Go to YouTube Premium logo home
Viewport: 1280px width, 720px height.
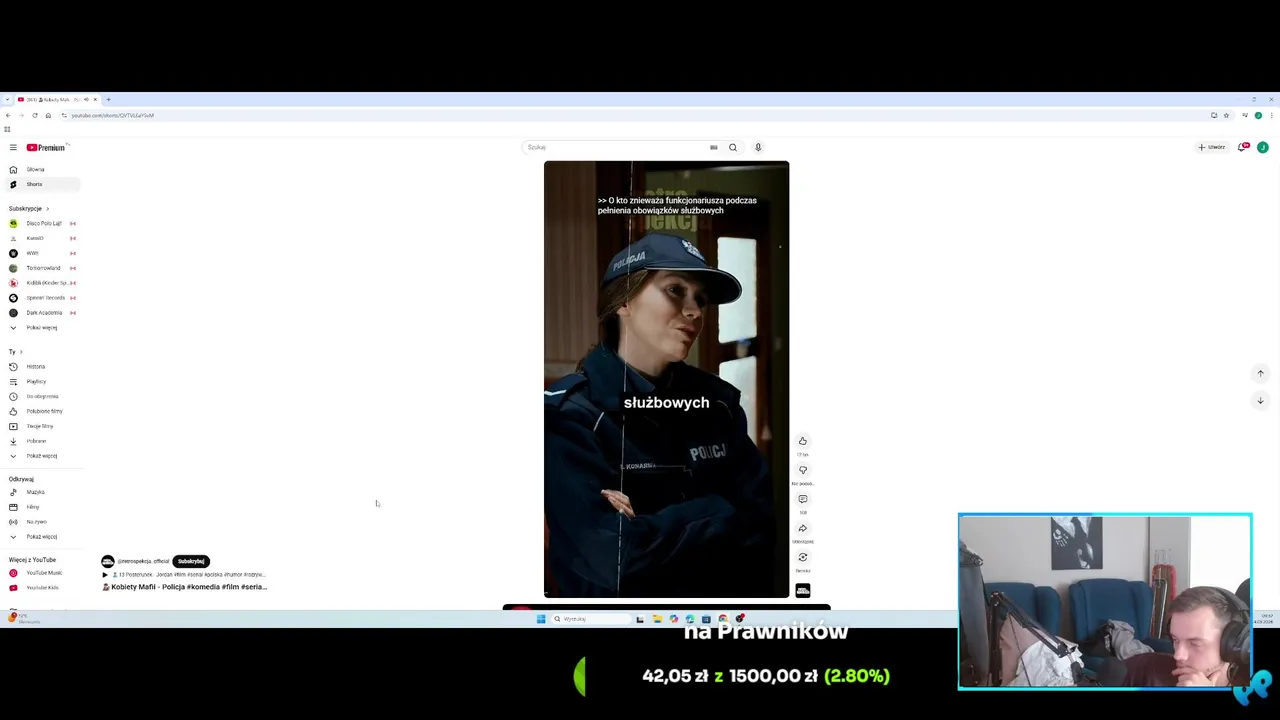pos(46,147)
